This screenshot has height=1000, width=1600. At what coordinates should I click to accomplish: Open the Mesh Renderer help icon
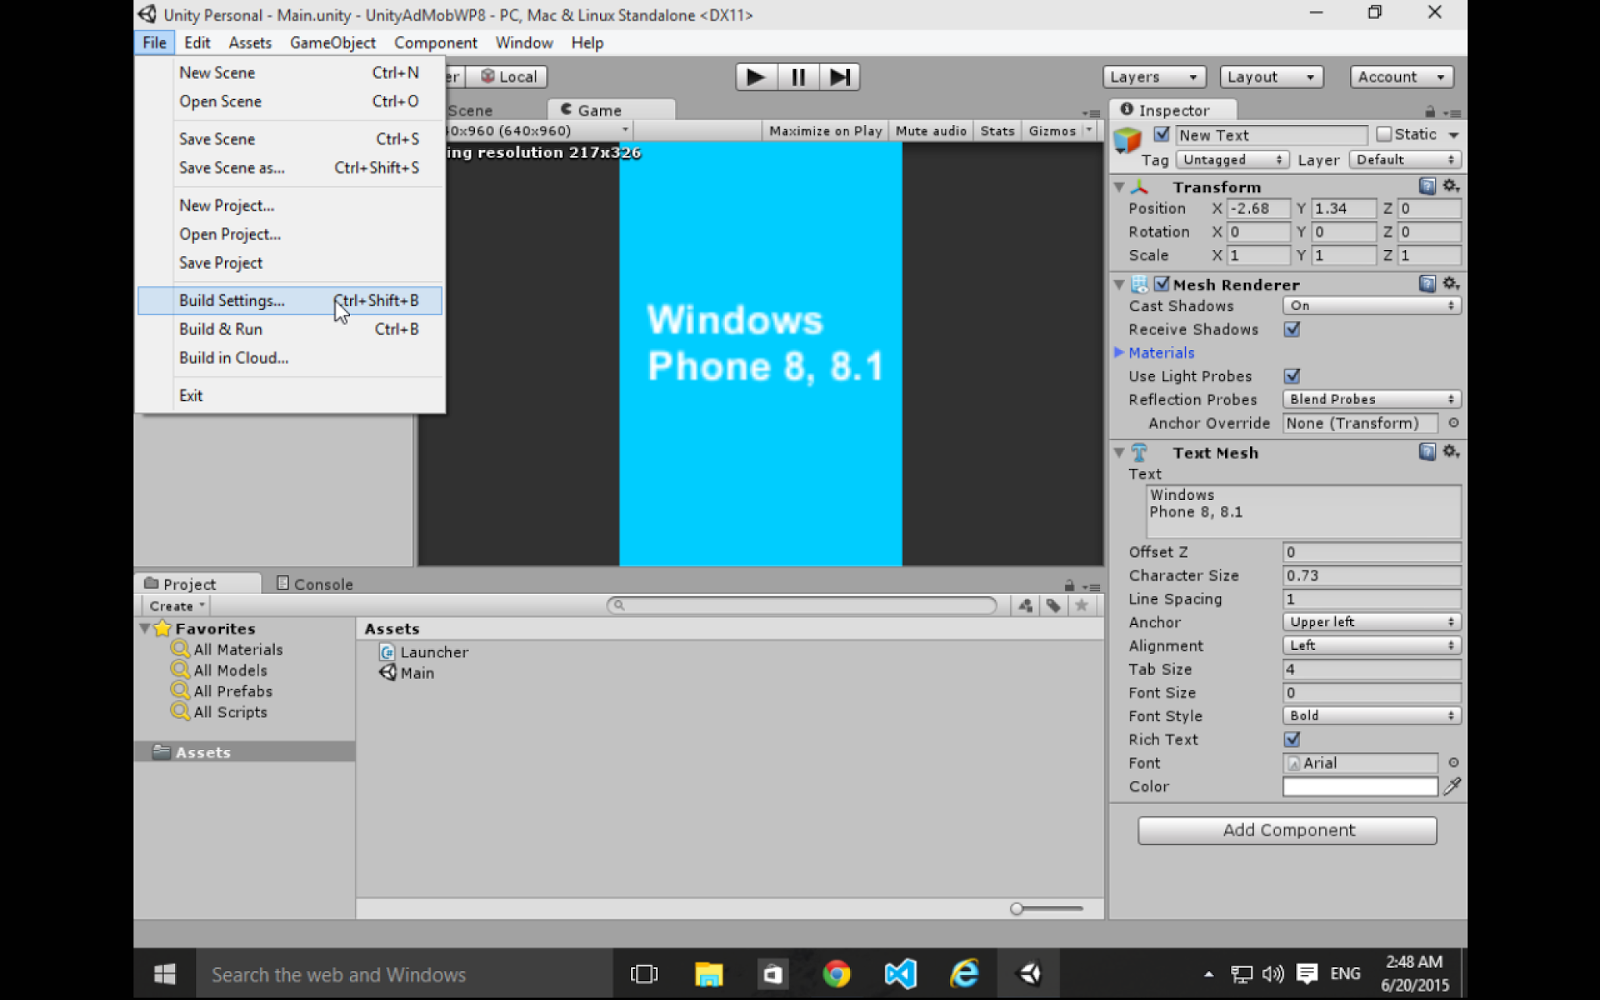[1427, 284]
